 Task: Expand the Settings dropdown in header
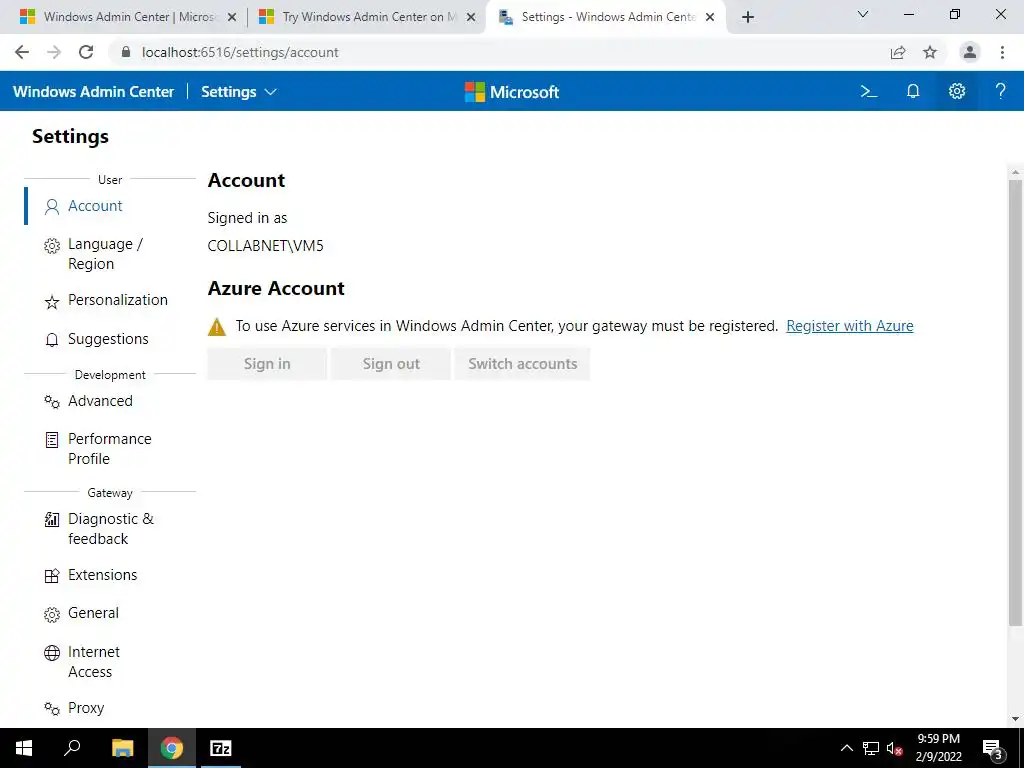(239, 92)
